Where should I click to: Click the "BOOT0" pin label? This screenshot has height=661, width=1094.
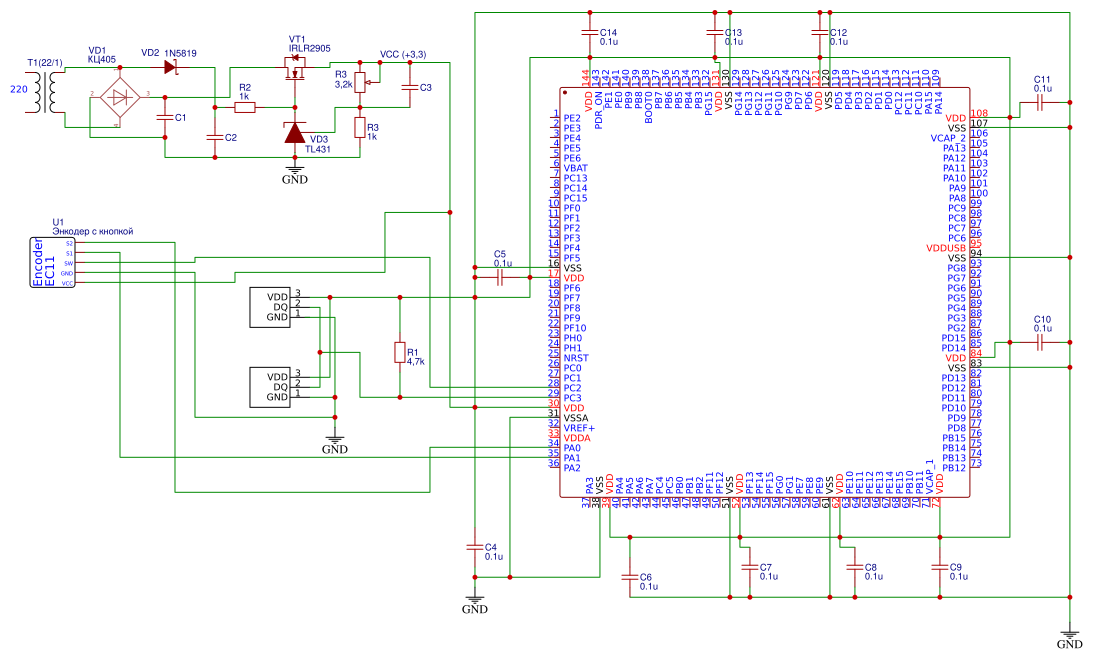[x=650, y=107]
